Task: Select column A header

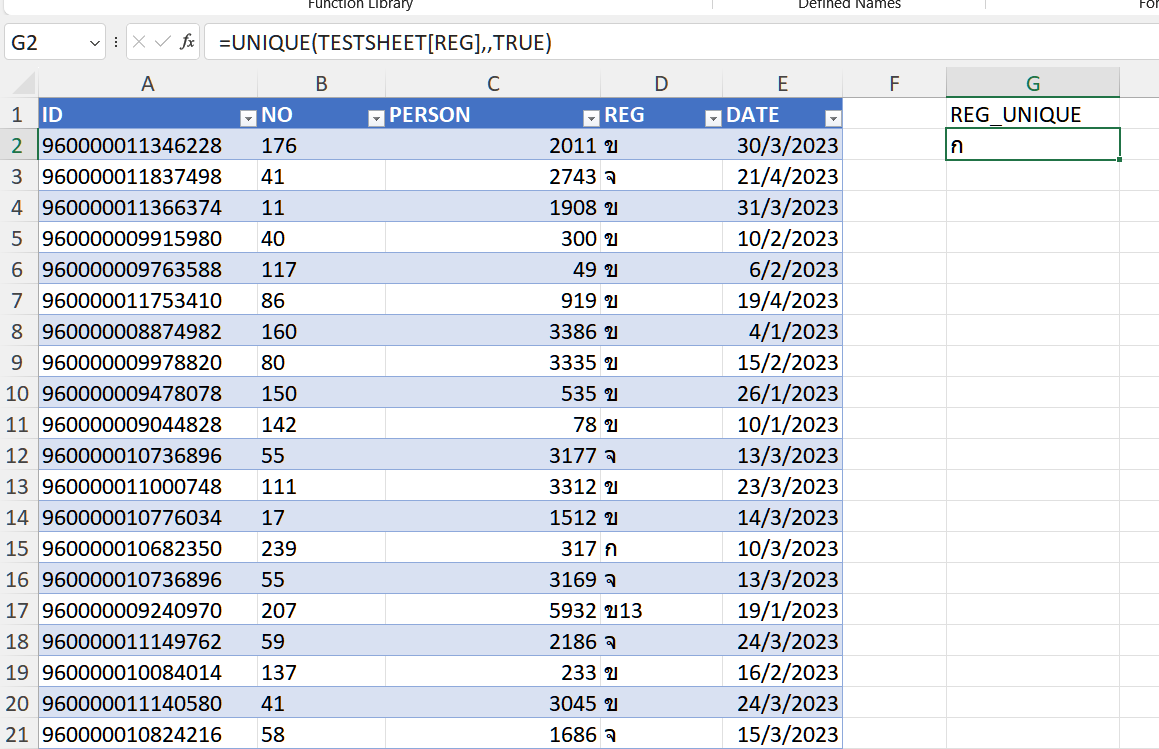Action: pyautogui.click(x=148, y=84)
